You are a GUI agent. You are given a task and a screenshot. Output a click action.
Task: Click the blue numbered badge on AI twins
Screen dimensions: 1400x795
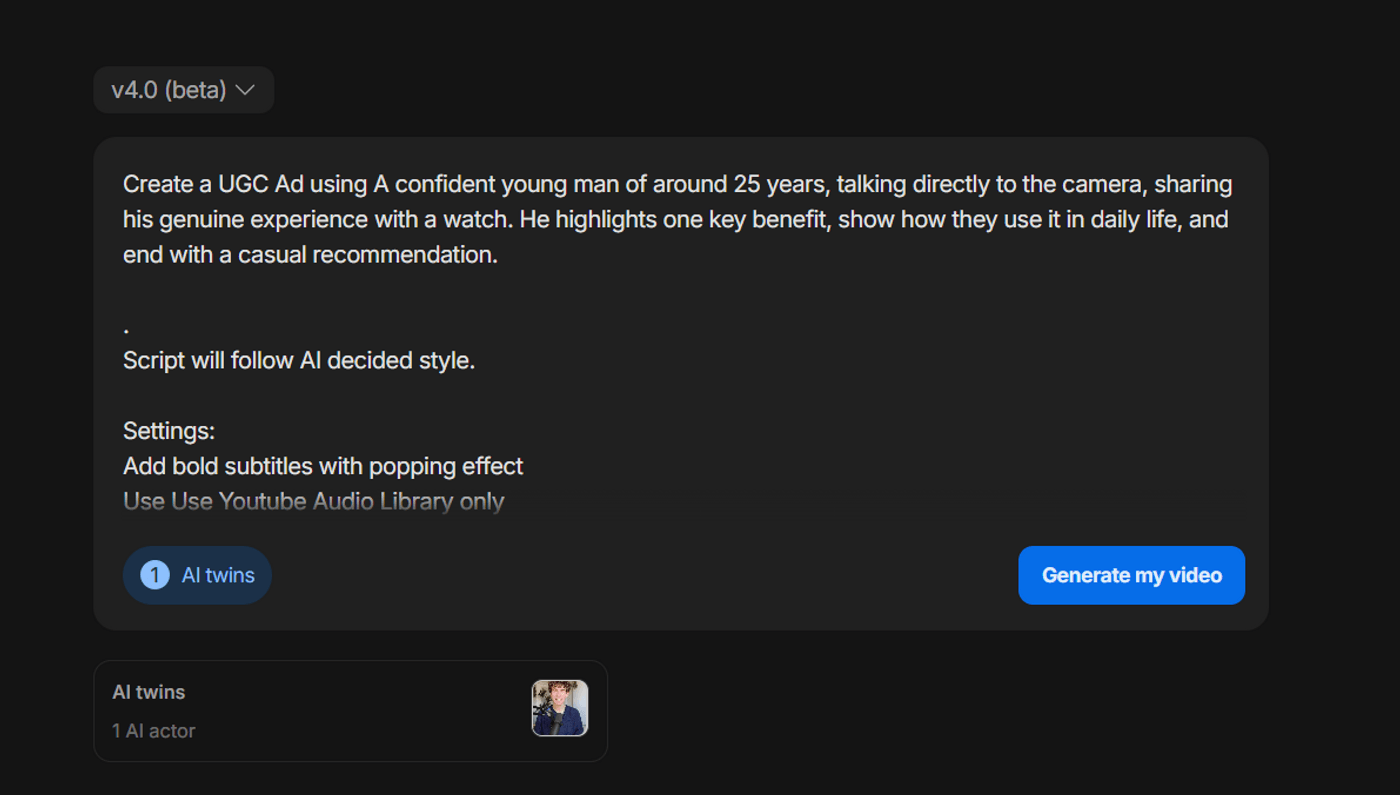click(x=154, y=575)
